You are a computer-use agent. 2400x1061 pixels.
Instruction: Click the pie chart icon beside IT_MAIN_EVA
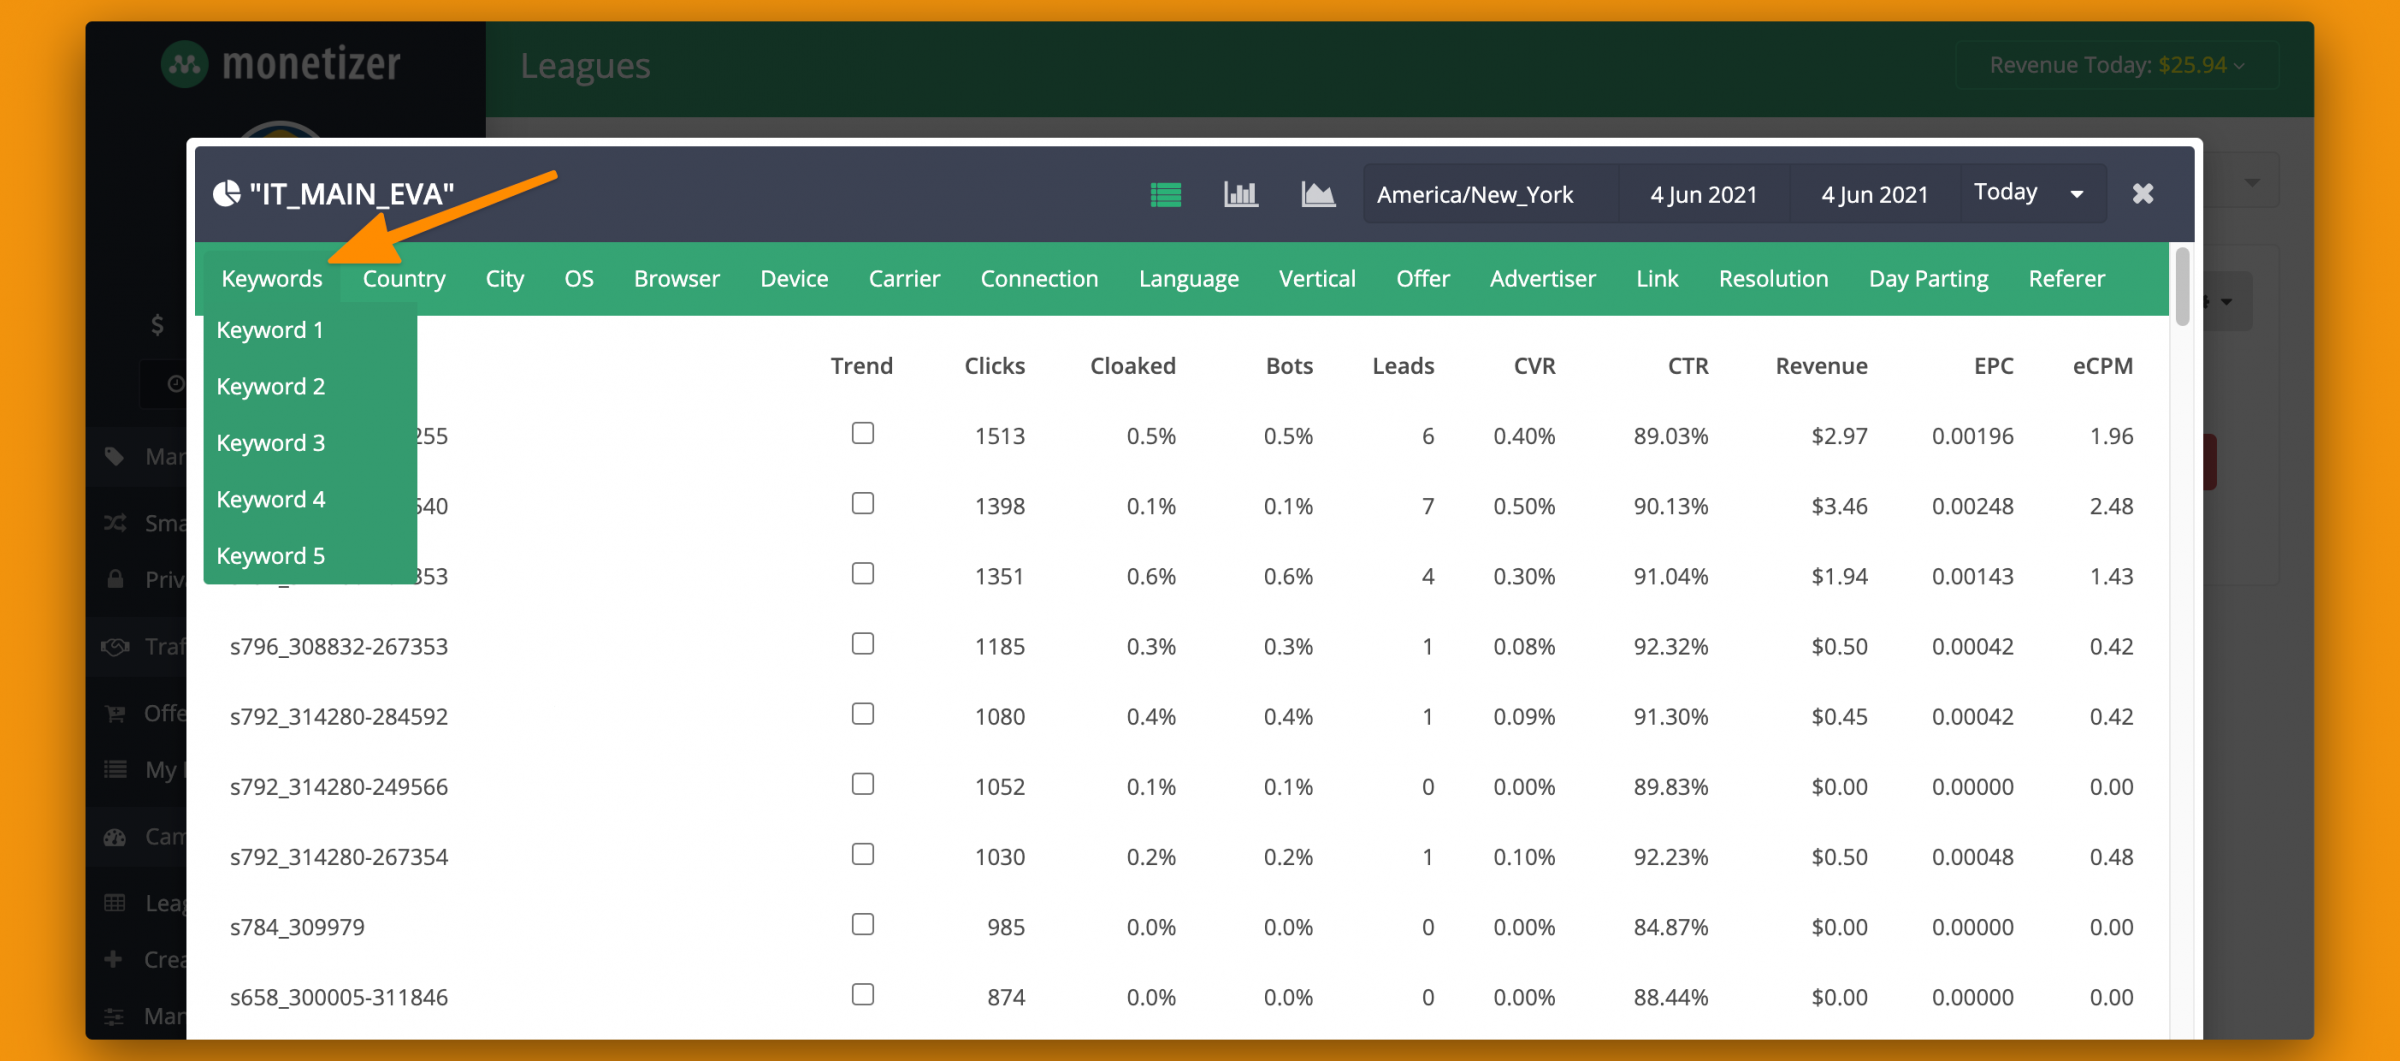(x=227, y=193)
